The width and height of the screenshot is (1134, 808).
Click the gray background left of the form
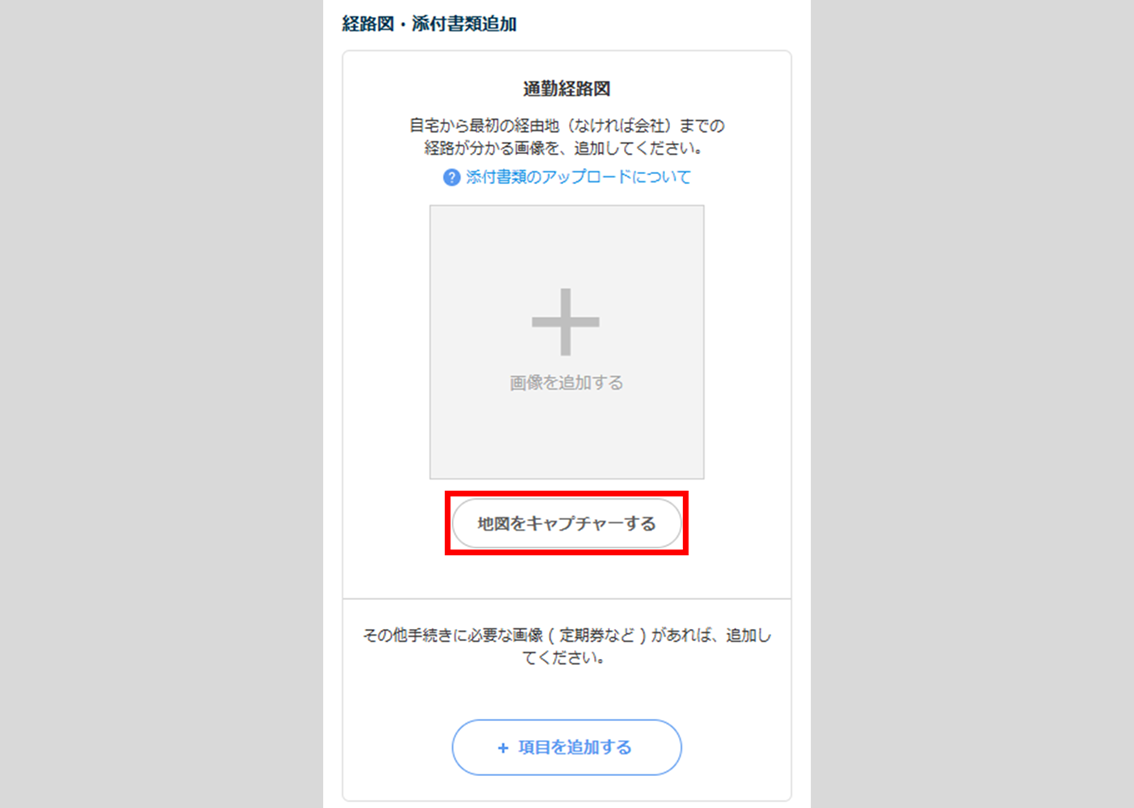[x=161, y=404]
